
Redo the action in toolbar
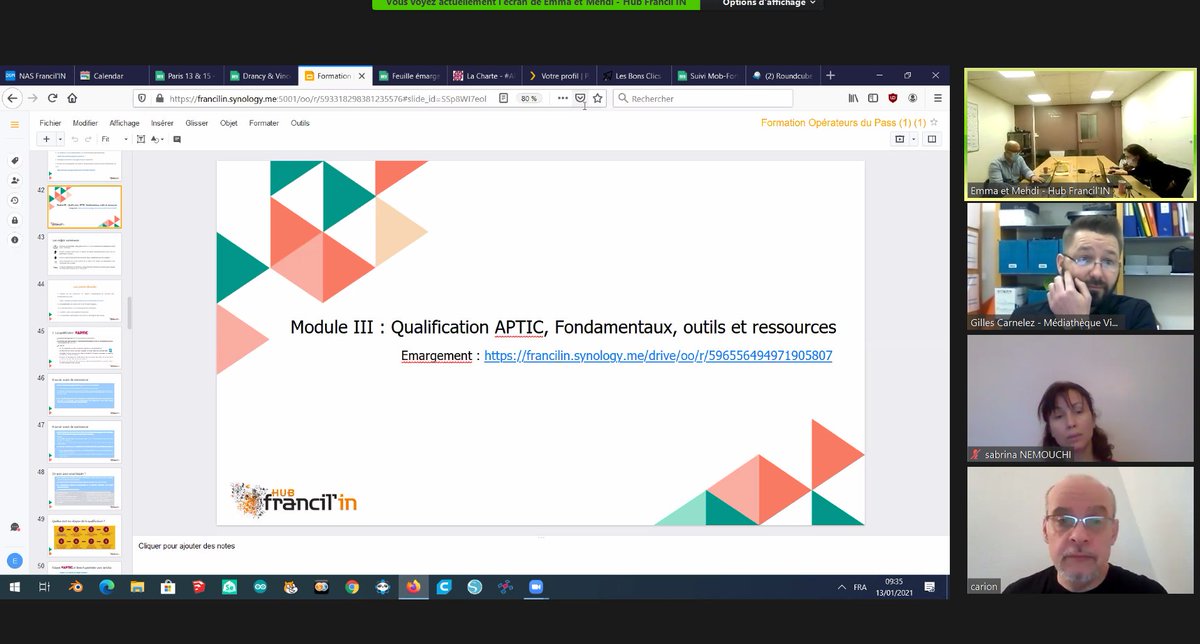(x=88, y=139)
